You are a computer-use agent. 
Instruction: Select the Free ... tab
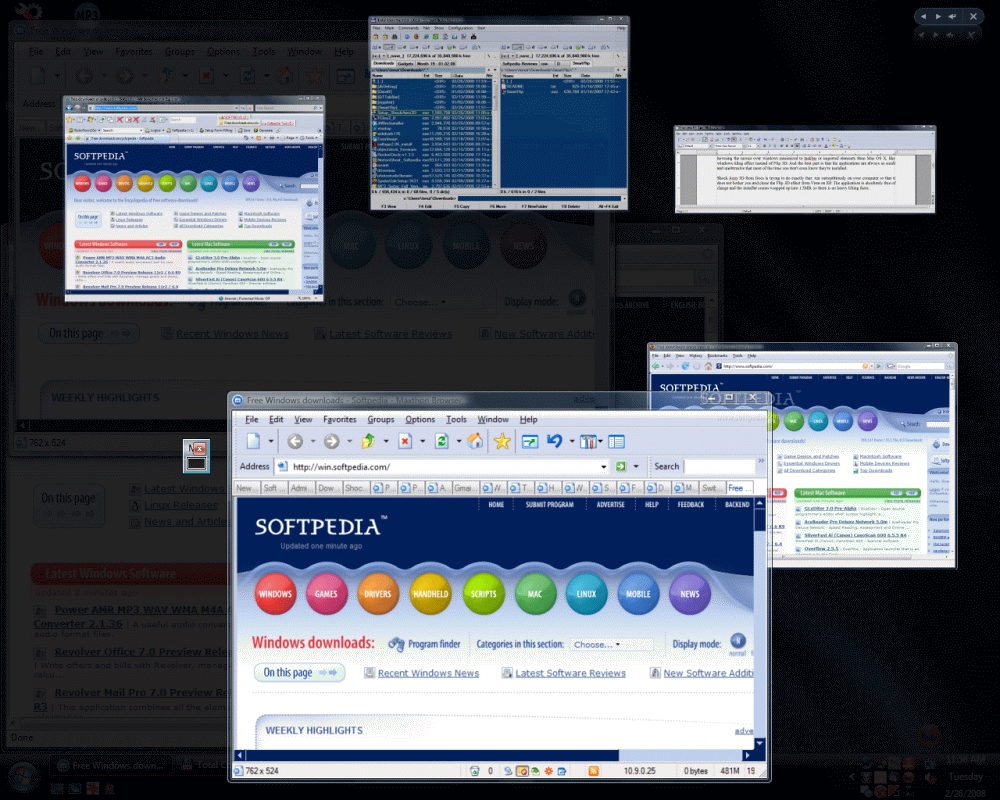[x=740, y=488]
